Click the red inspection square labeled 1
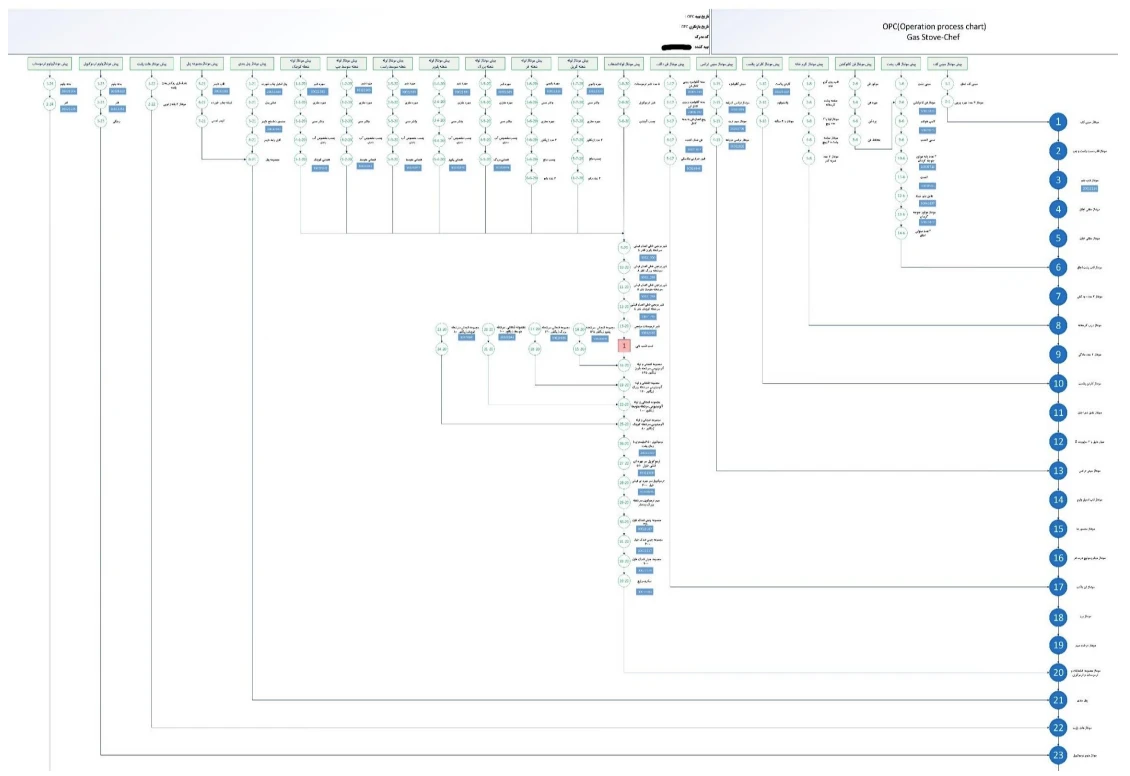The width and height of the screenshot is (1130, 776). click(624, 344)
